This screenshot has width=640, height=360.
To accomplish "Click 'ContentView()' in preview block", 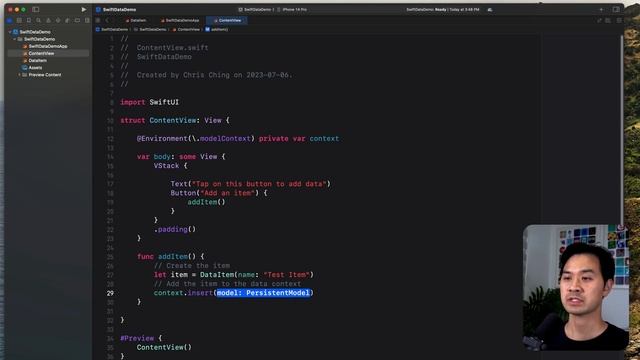I will (x=164, y=347).
